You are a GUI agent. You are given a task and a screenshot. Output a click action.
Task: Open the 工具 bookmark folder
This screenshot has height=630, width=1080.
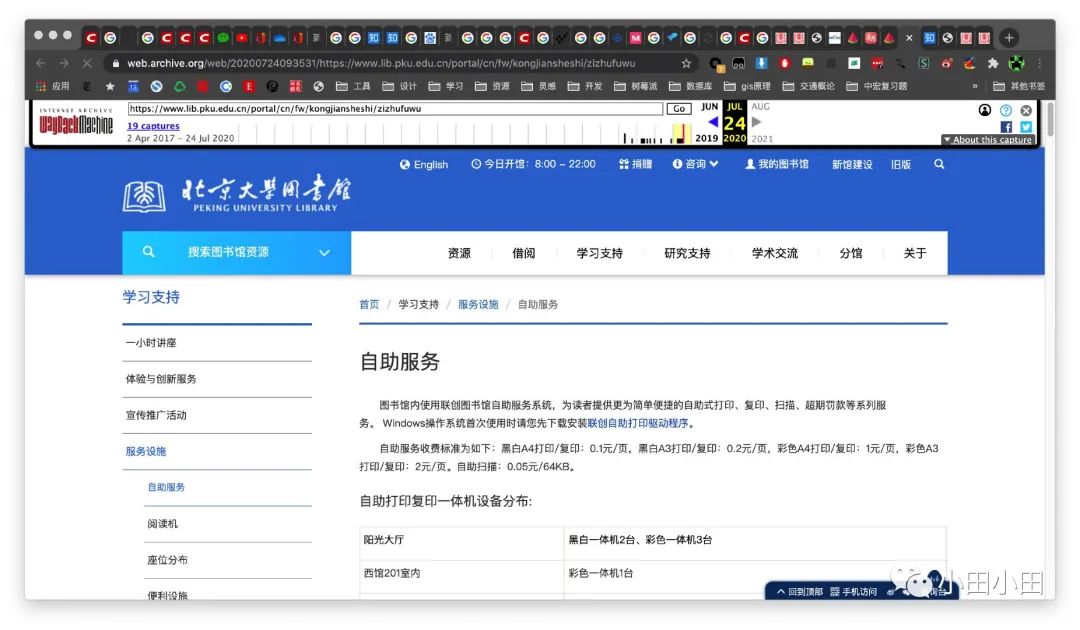click(353, 86)
